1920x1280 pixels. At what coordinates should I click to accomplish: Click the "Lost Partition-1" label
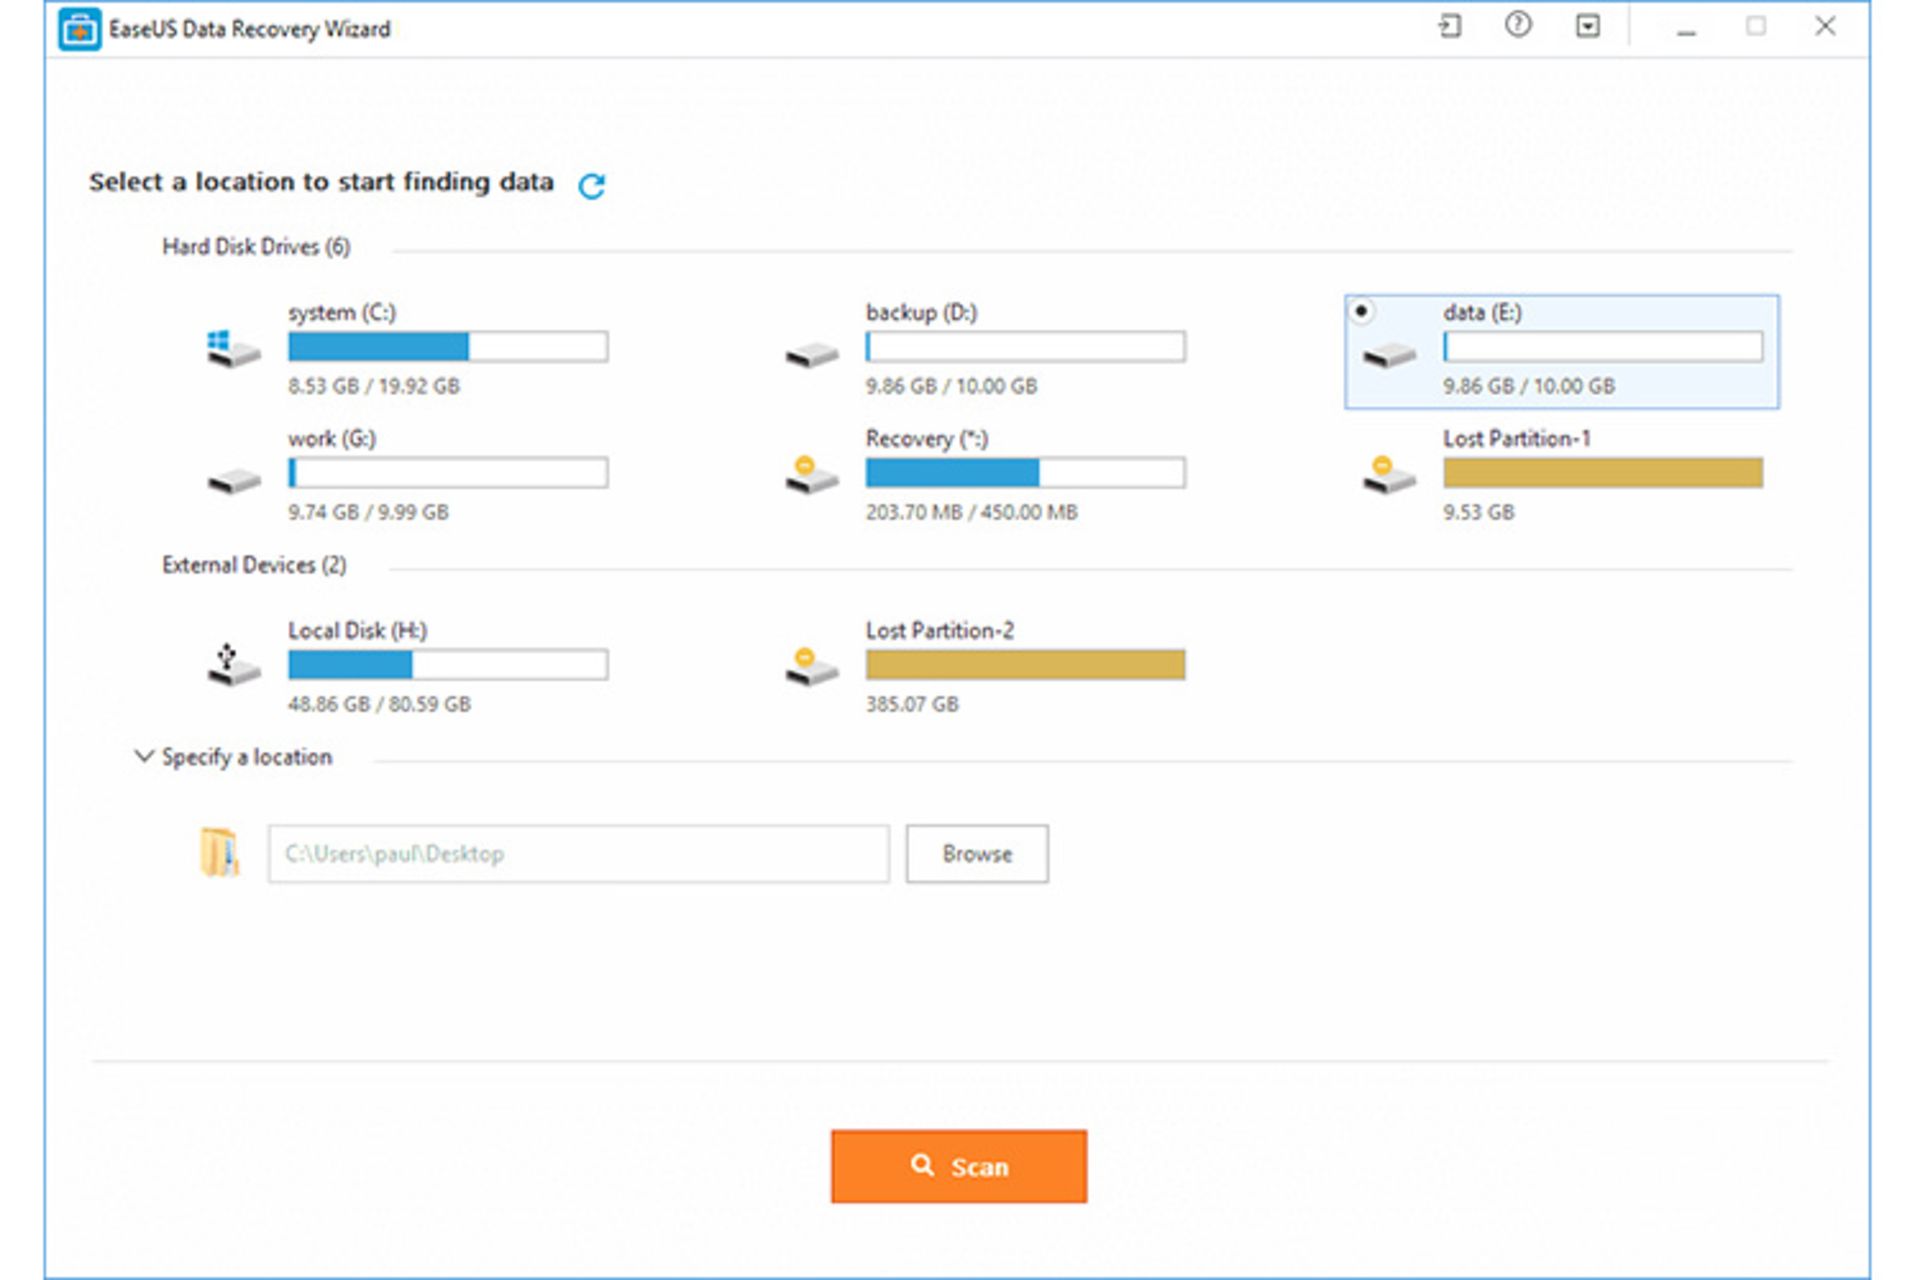pos(1517,438)
